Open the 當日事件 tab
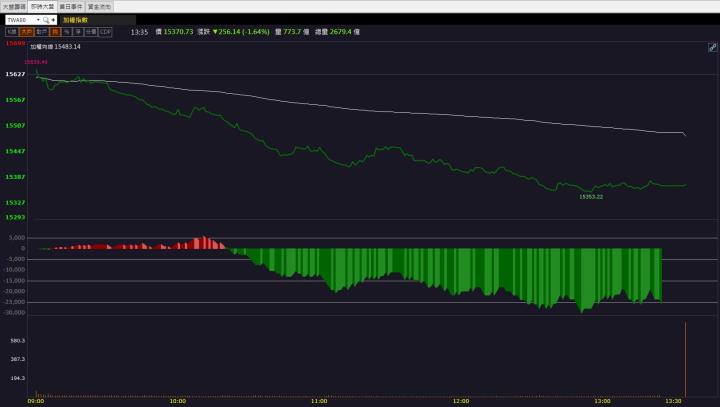 [71, 6]
